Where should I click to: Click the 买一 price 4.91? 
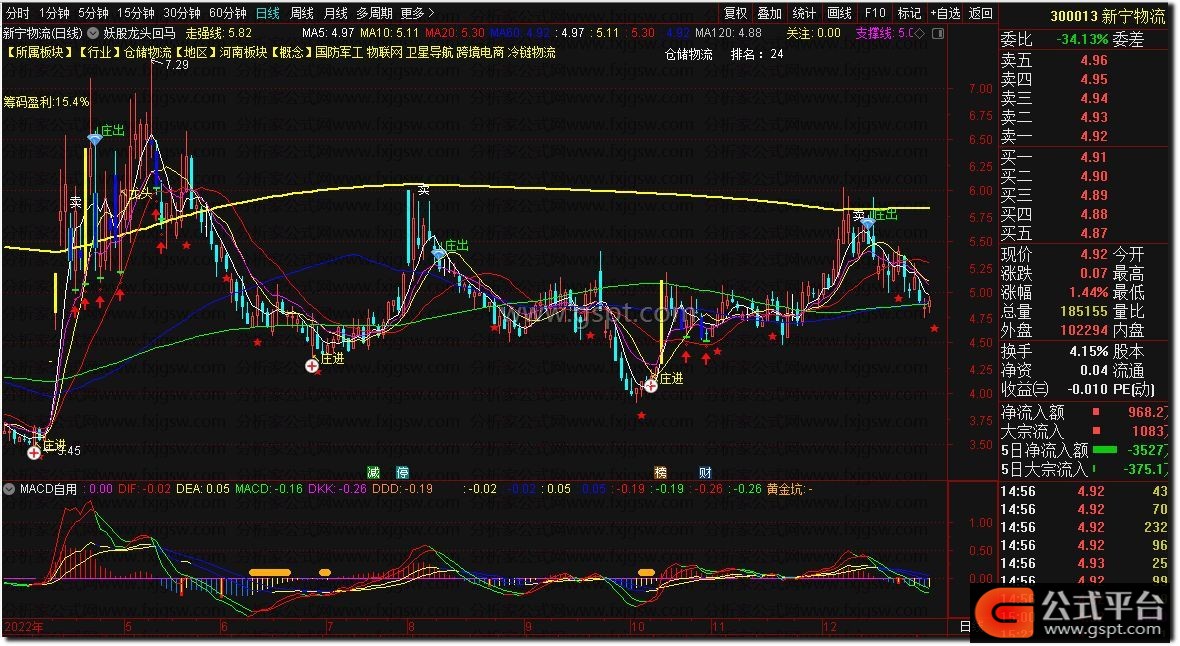click(x=1094, y=157)
